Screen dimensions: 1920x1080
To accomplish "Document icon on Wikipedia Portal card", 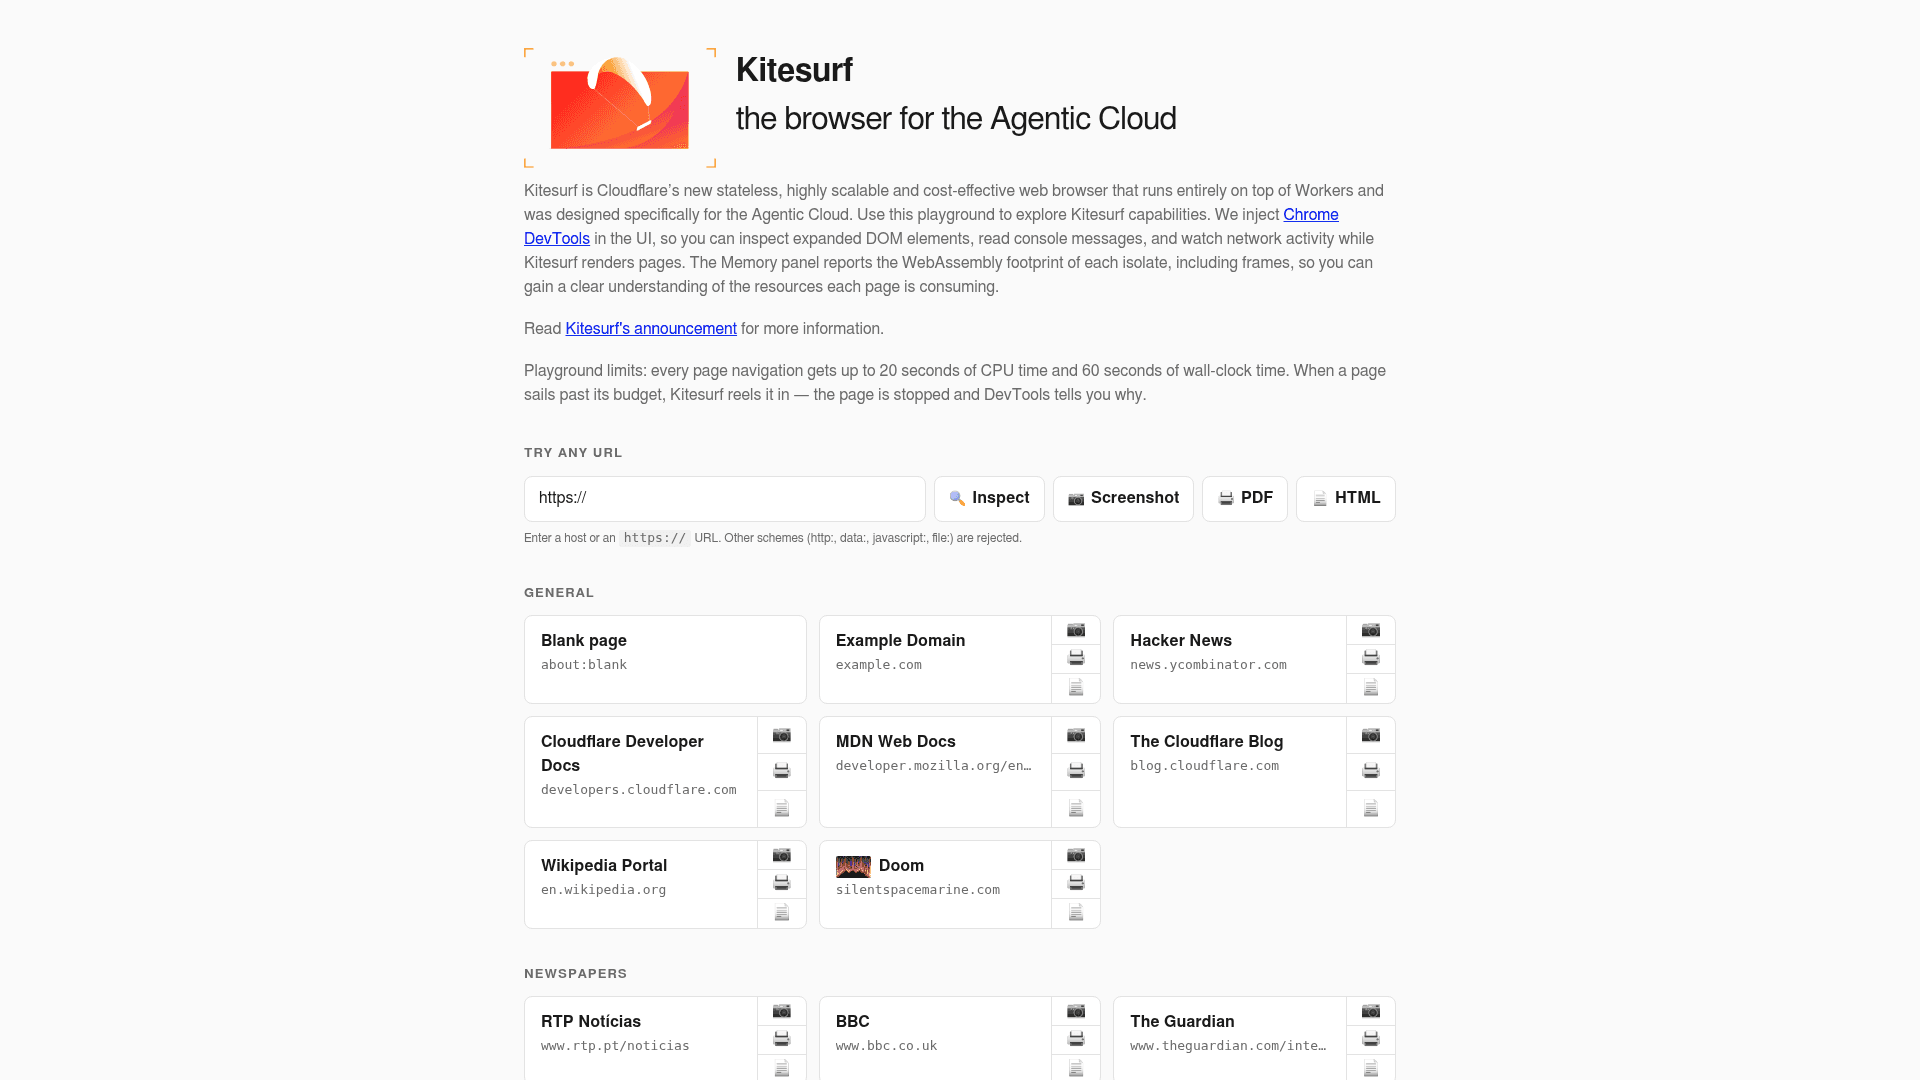I will (x=782, y=913).
